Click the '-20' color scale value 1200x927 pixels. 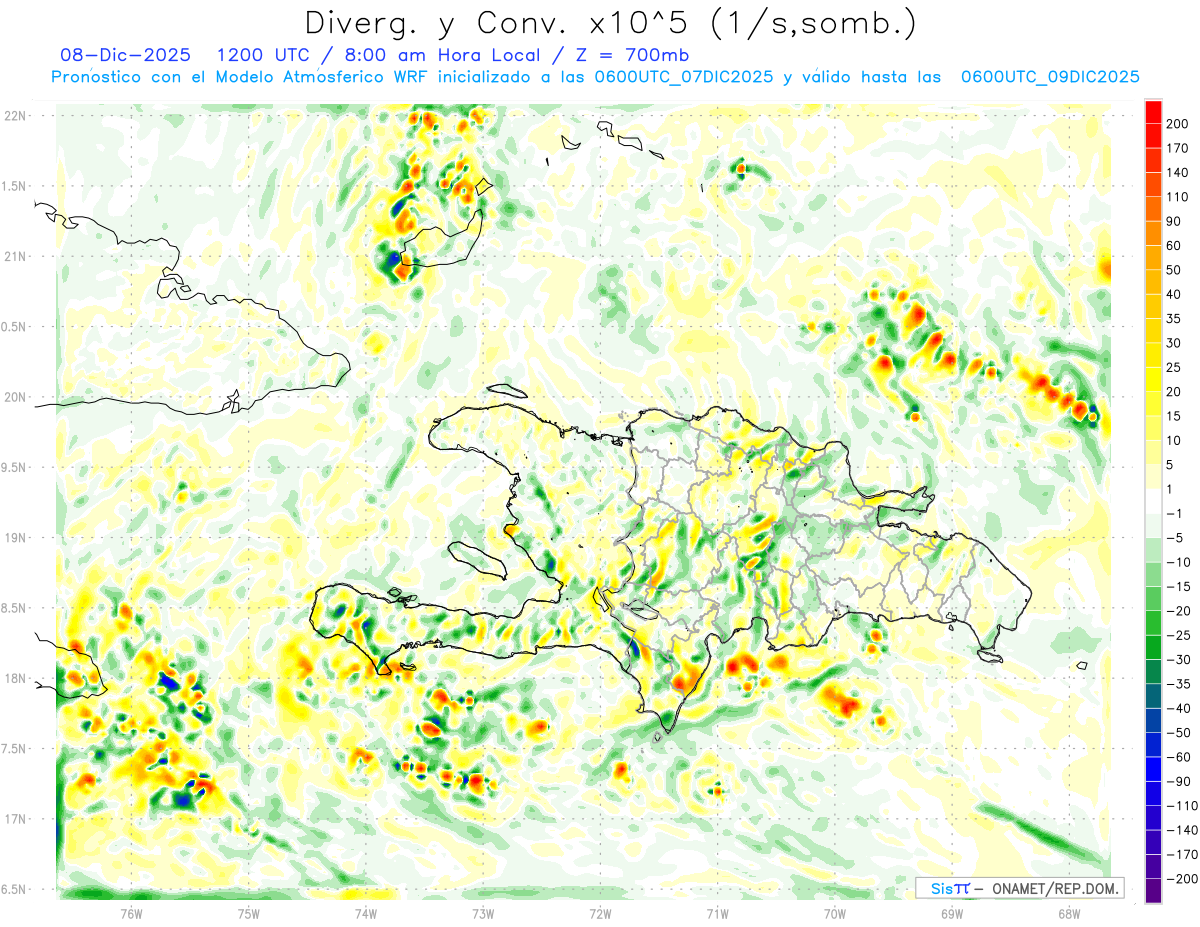1178,611
